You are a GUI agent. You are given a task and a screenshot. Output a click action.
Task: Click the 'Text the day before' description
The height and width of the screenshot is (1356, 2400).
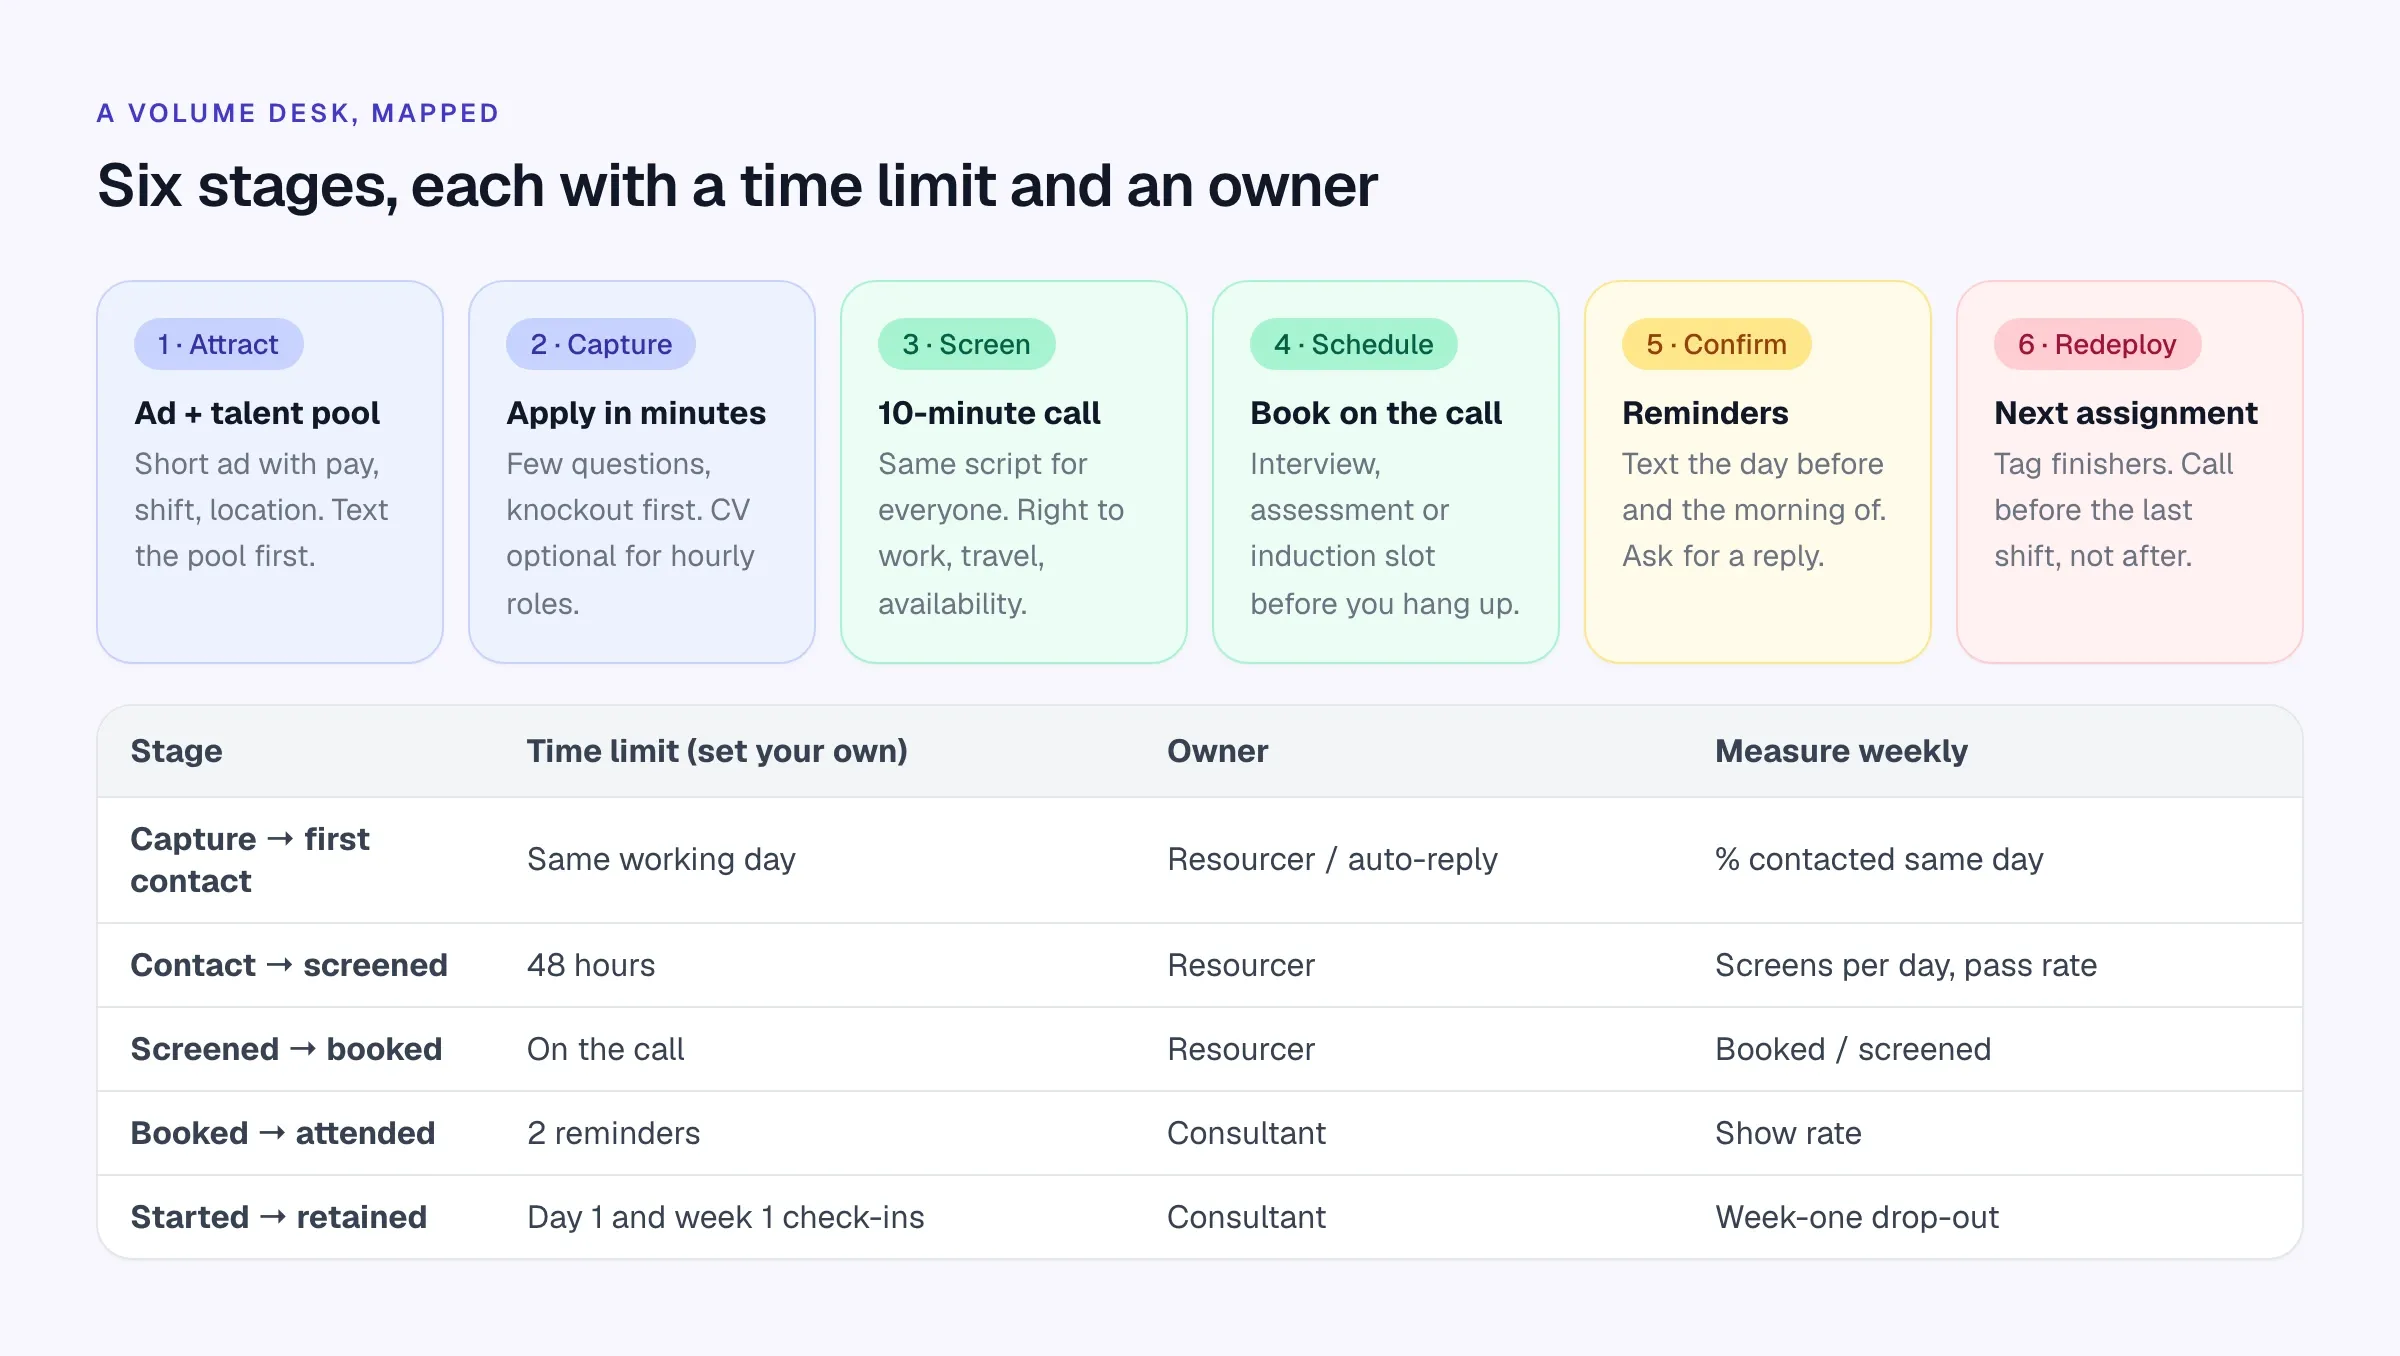coord(1754,510)
